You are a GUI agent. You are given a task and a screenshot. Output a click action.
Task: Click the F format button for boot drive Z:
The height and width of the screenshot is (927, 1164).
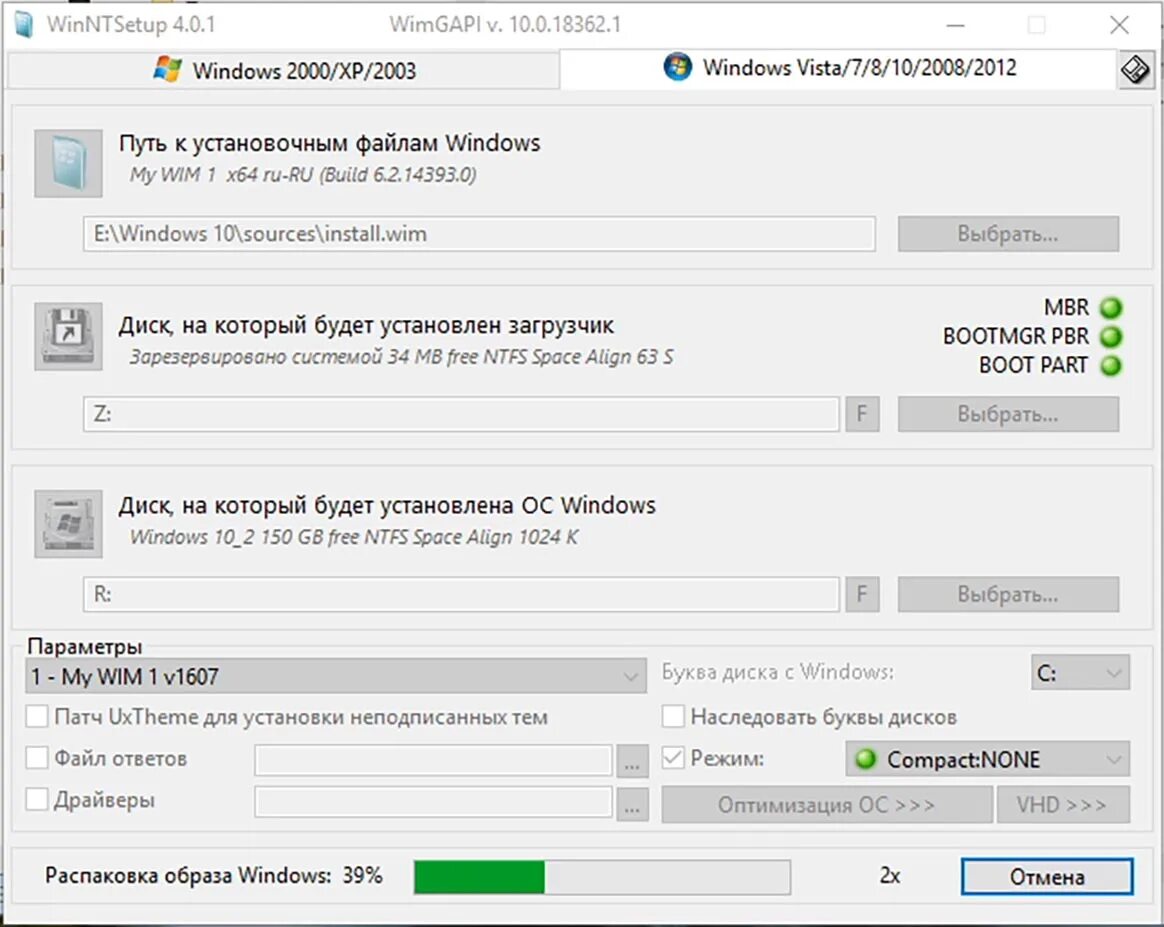click(x=863, y=413)
